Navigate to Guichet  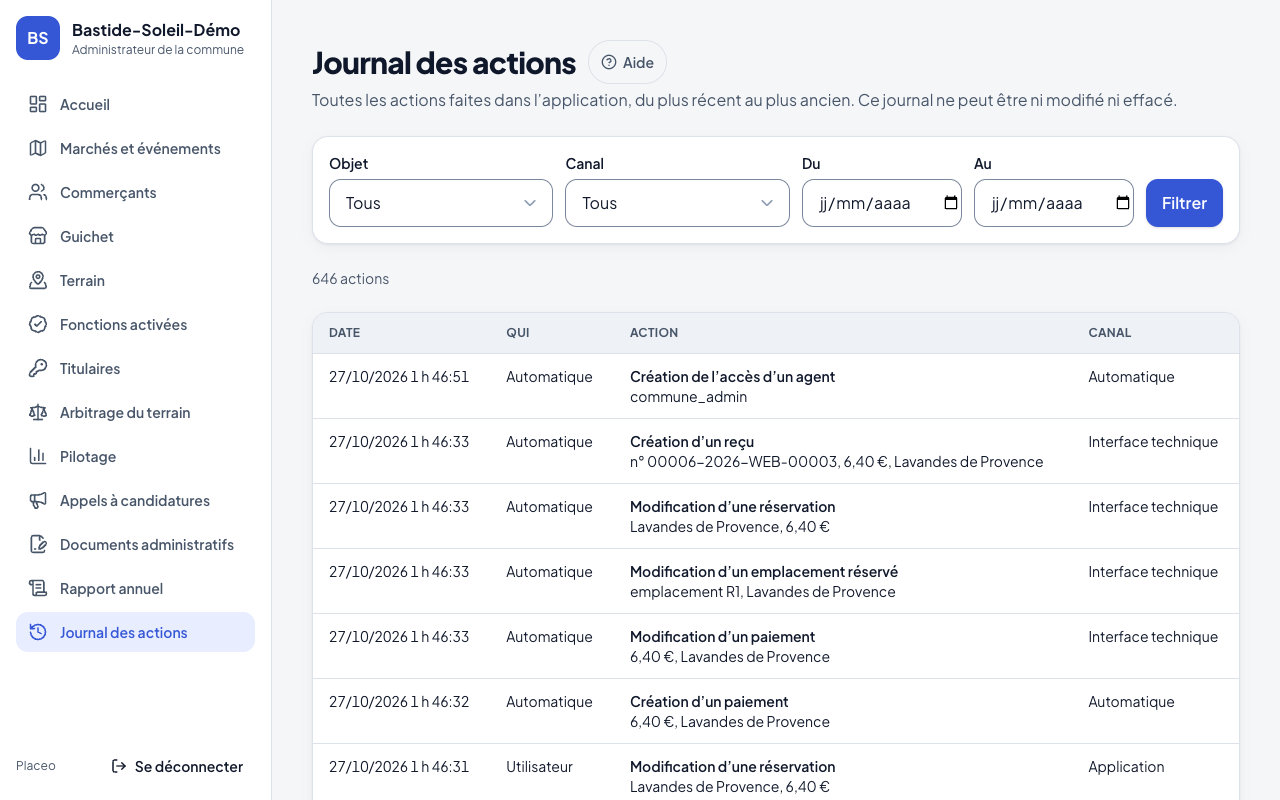point(135,236)
